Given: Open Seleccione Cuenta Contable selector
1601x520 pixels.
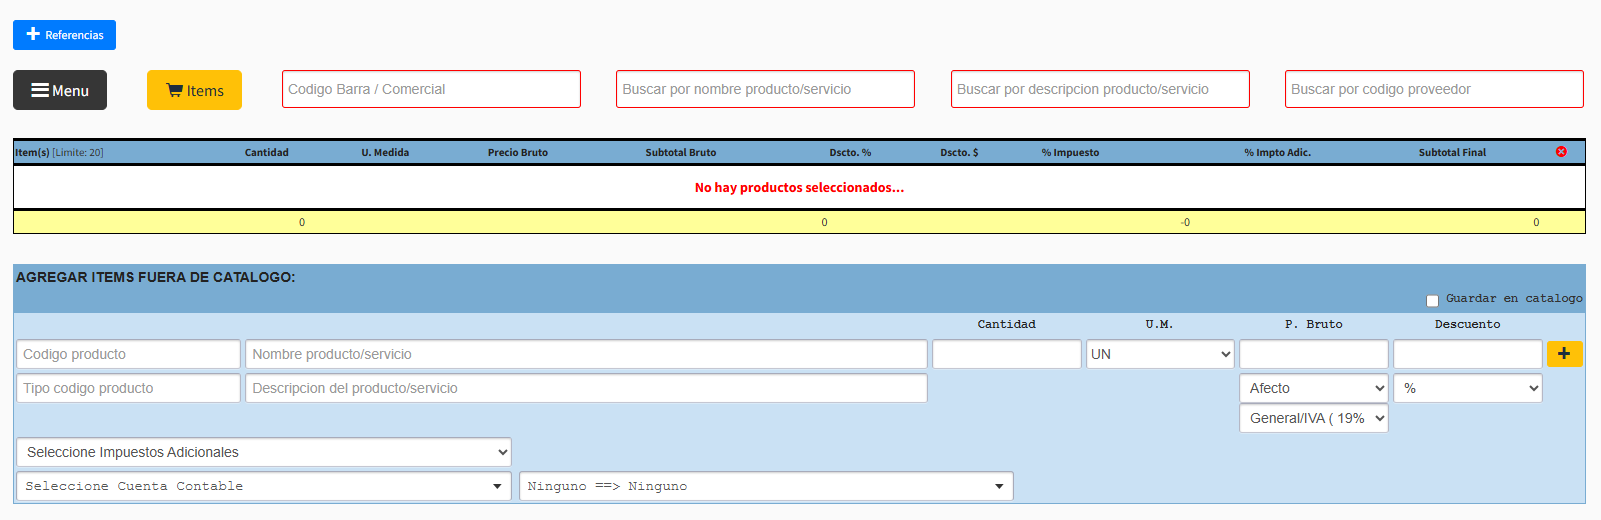Looking at the screenshot, I should (264, 486).
